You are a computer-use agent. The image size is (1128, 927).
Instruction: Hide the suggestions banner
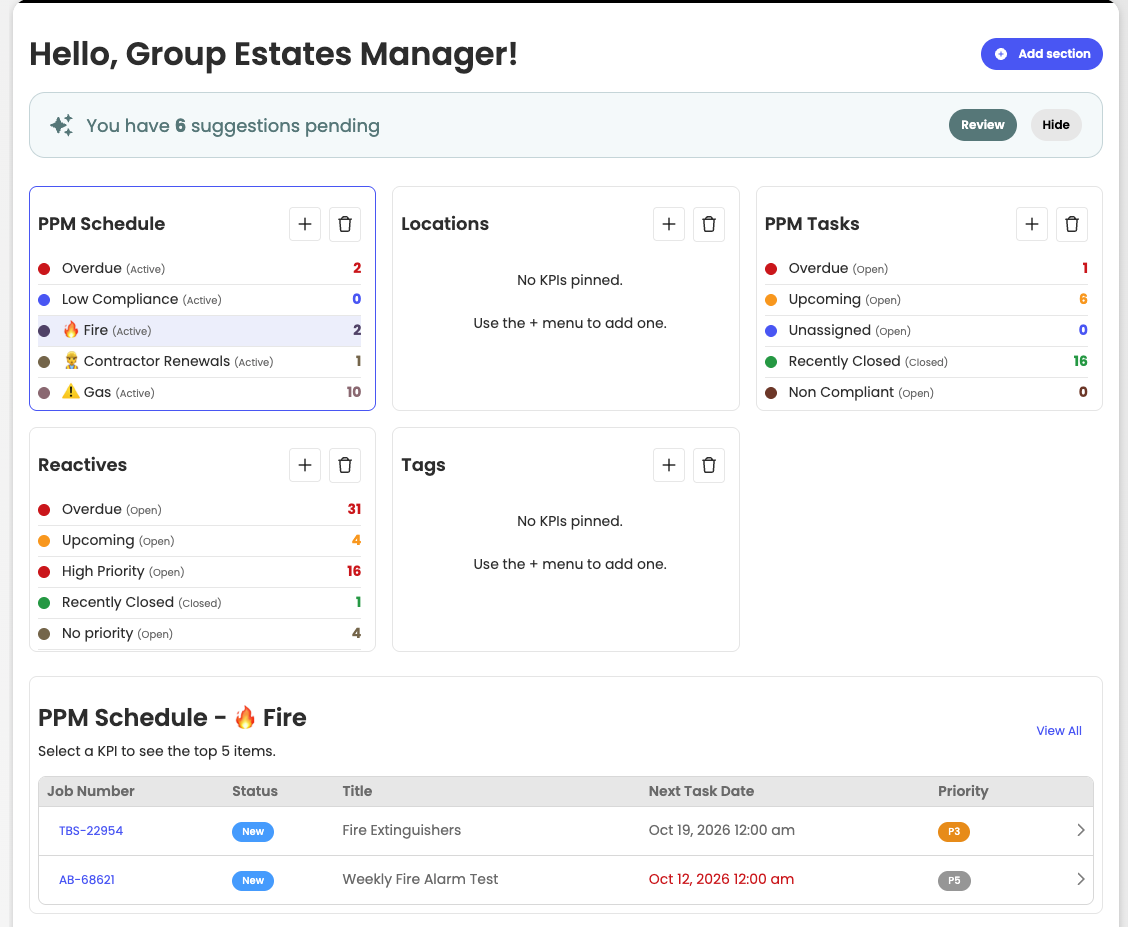[1055, 125]
